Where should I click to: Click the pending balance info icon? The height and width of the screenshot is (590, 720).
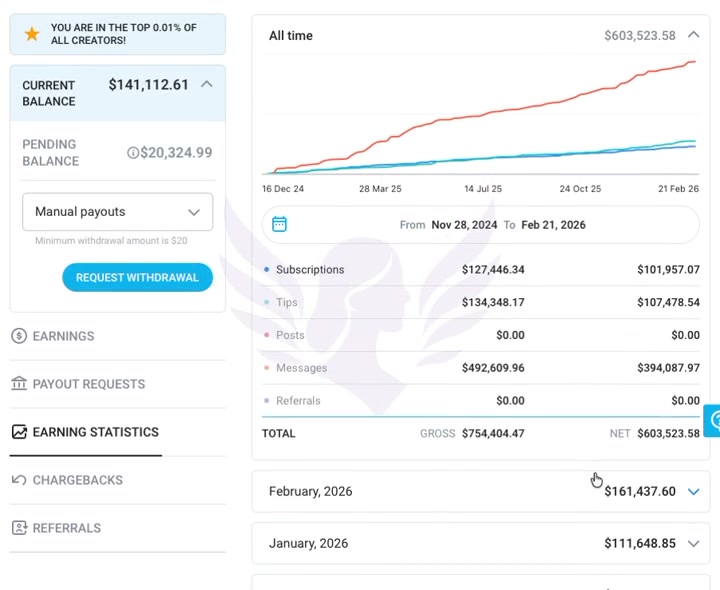(133, 153)
